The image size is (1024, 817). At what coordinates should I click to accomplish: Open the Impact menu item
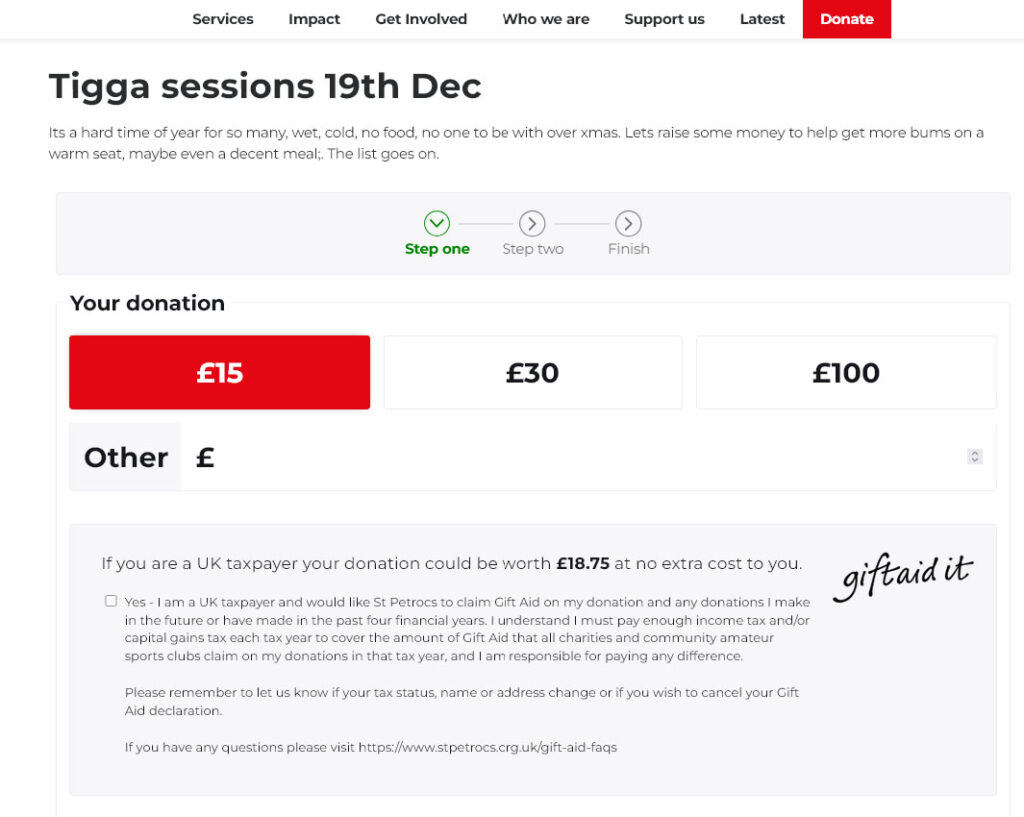point(314,19)
